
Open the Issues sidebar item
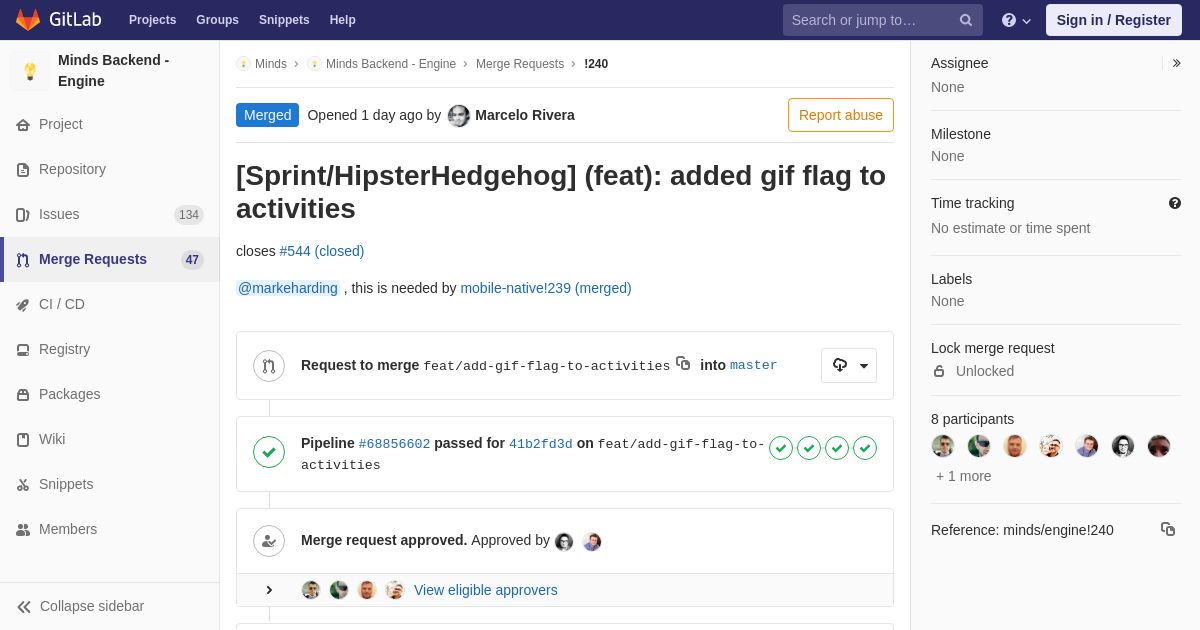[x=110, y=214]
